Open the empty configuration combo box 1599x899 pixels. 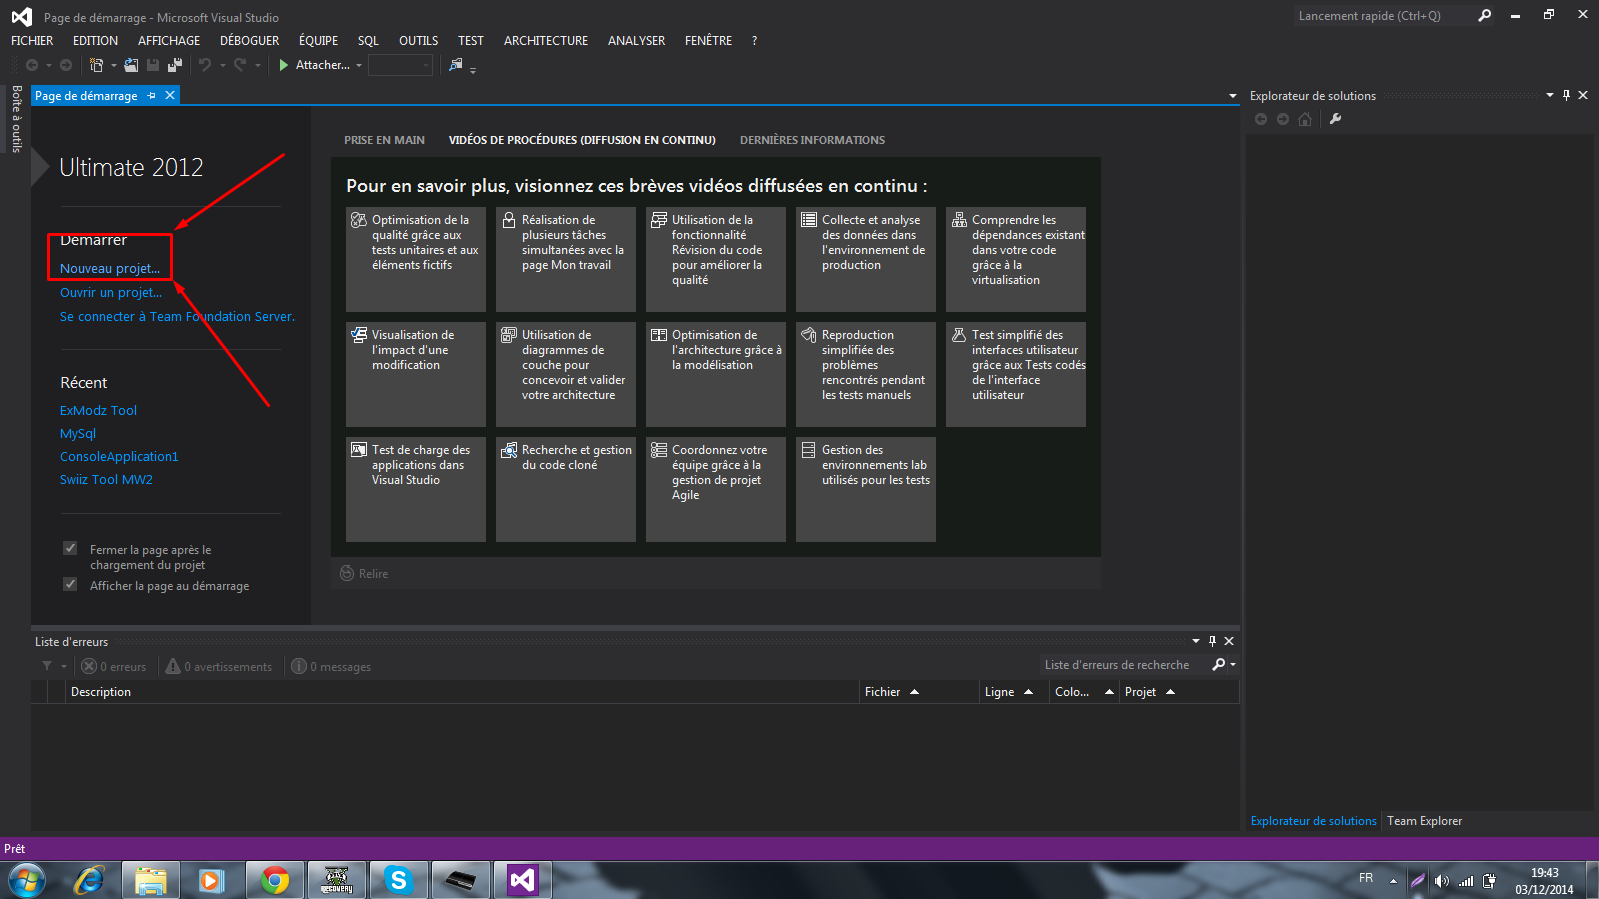400,65
